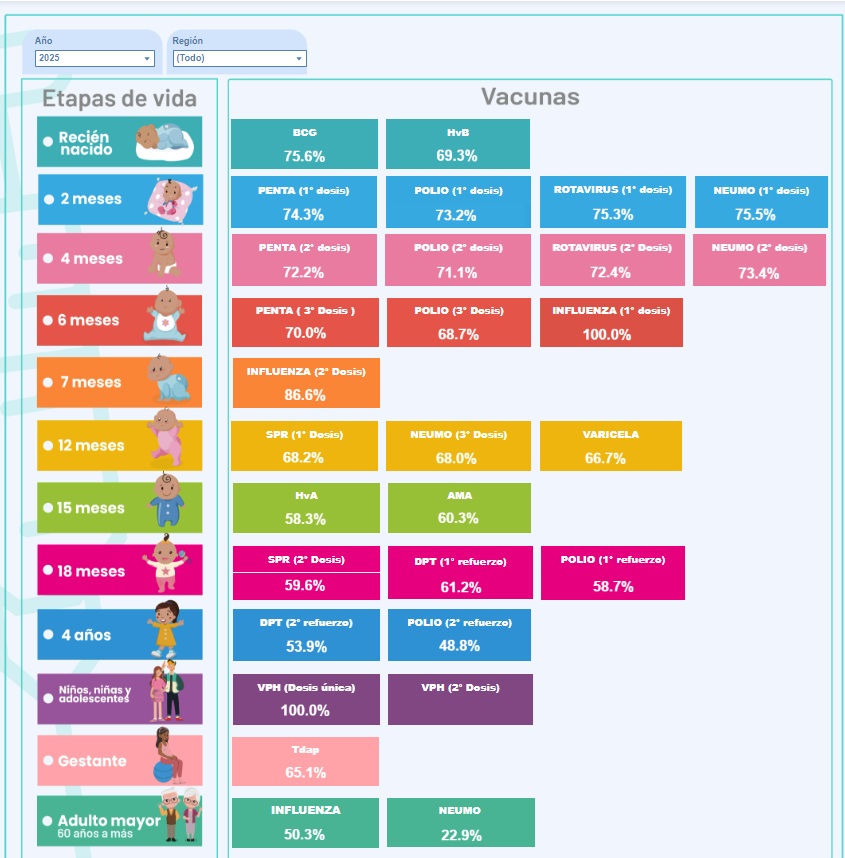Click the pregnant woman icon for Gestante

[x=167, y=756]
